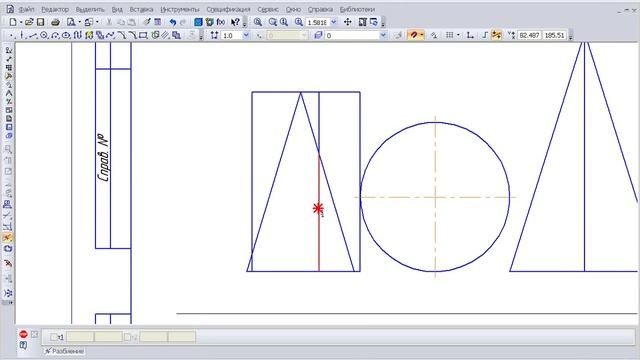The height and width of the screenshot is (360, 640).
Task: Click the top geometry panel icon in left sidebar
Action: (x=8, y=50)
